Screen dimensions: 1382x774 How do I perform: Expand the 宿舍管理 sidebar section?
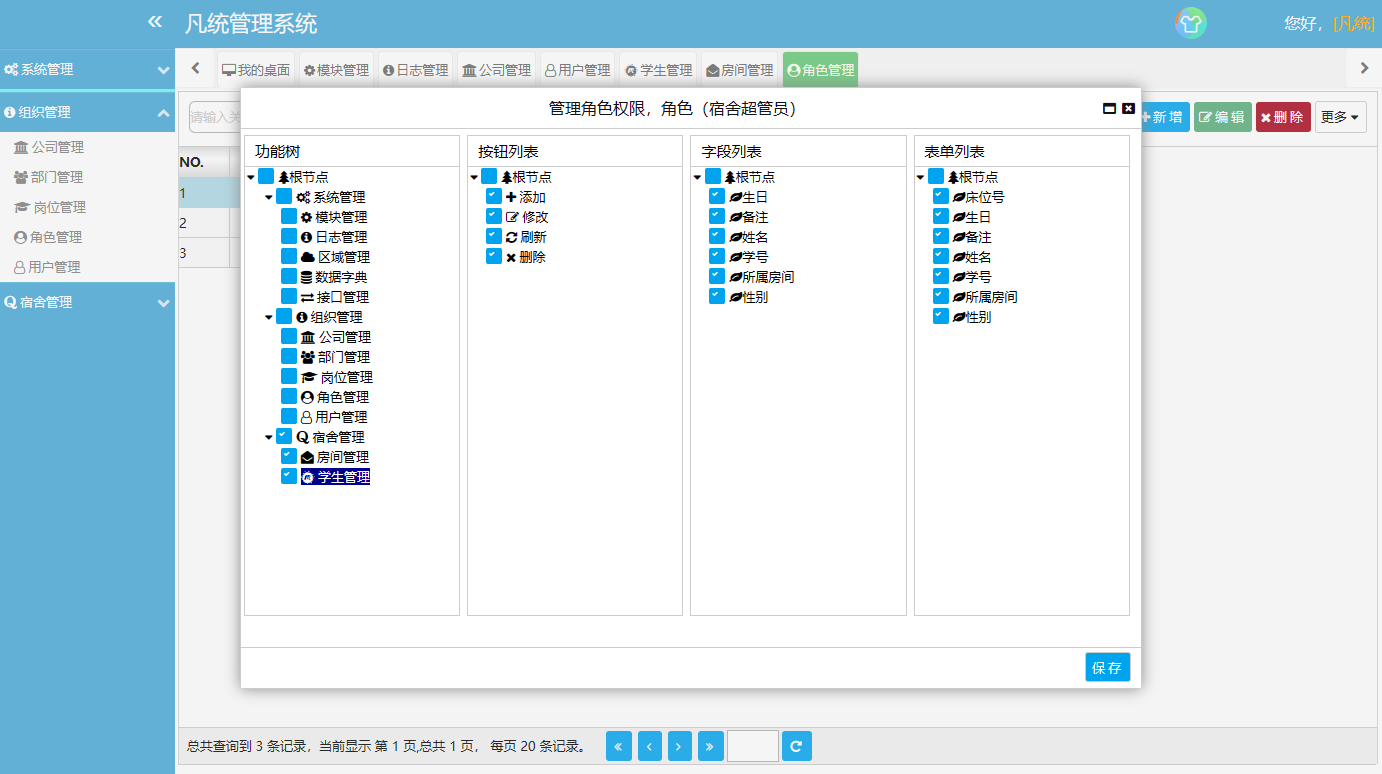[x=87, y=302]
